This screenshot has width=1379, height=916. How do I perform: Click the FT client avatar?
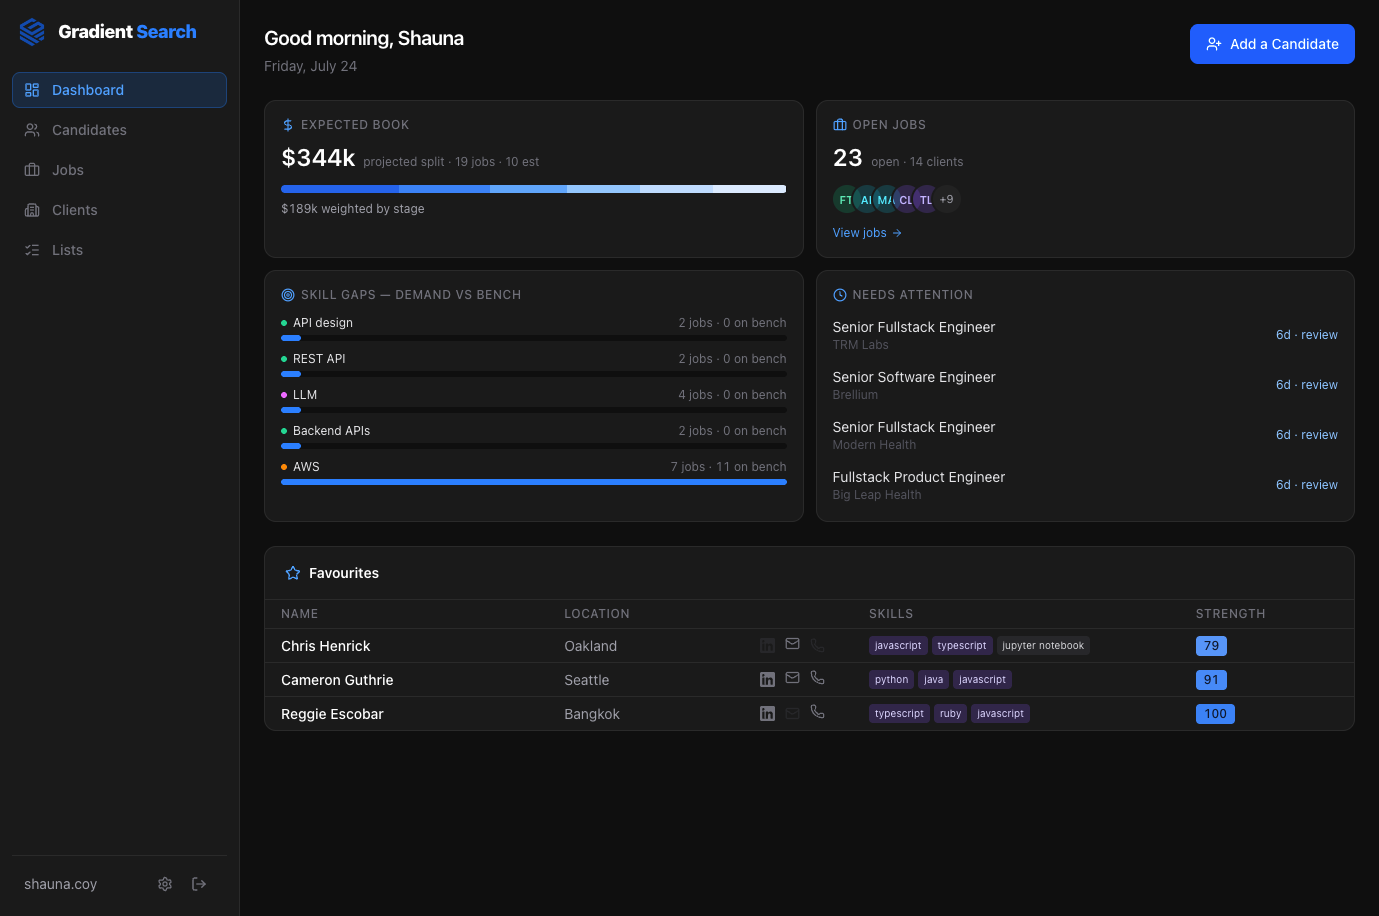point(846,199)
